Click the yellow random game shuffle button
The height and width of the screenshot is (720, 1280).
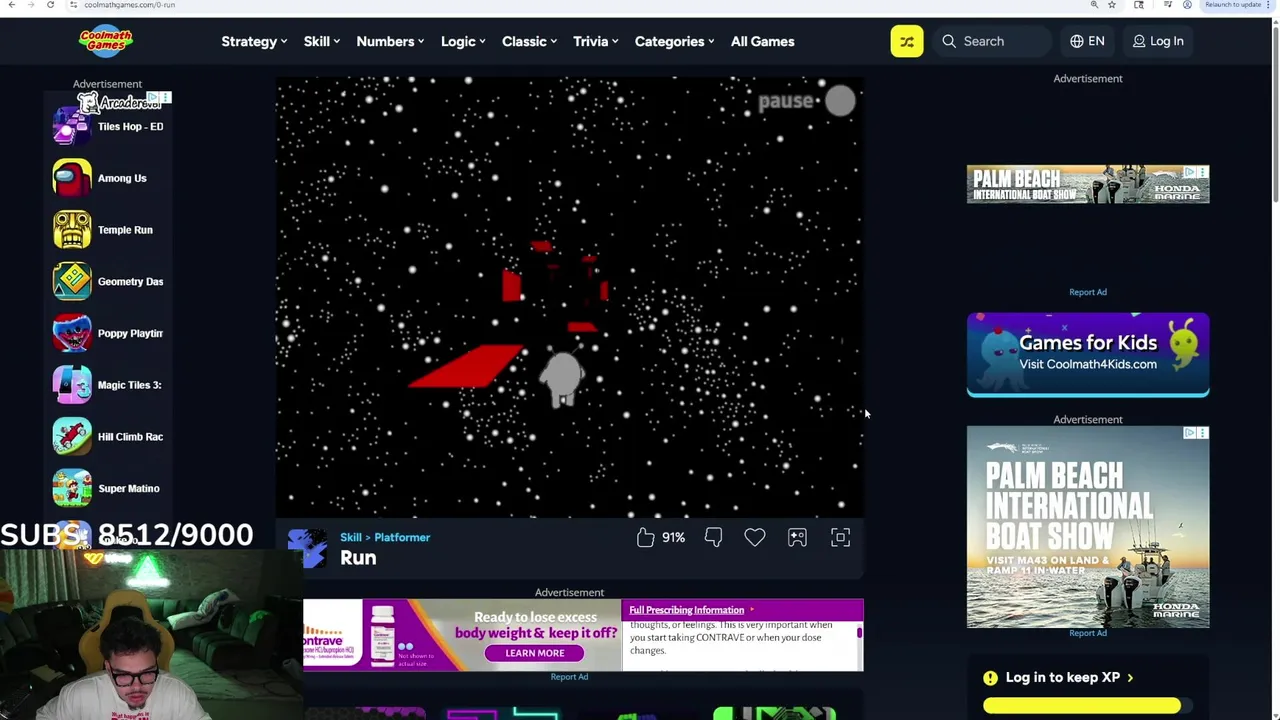click(x=907, y=41)
